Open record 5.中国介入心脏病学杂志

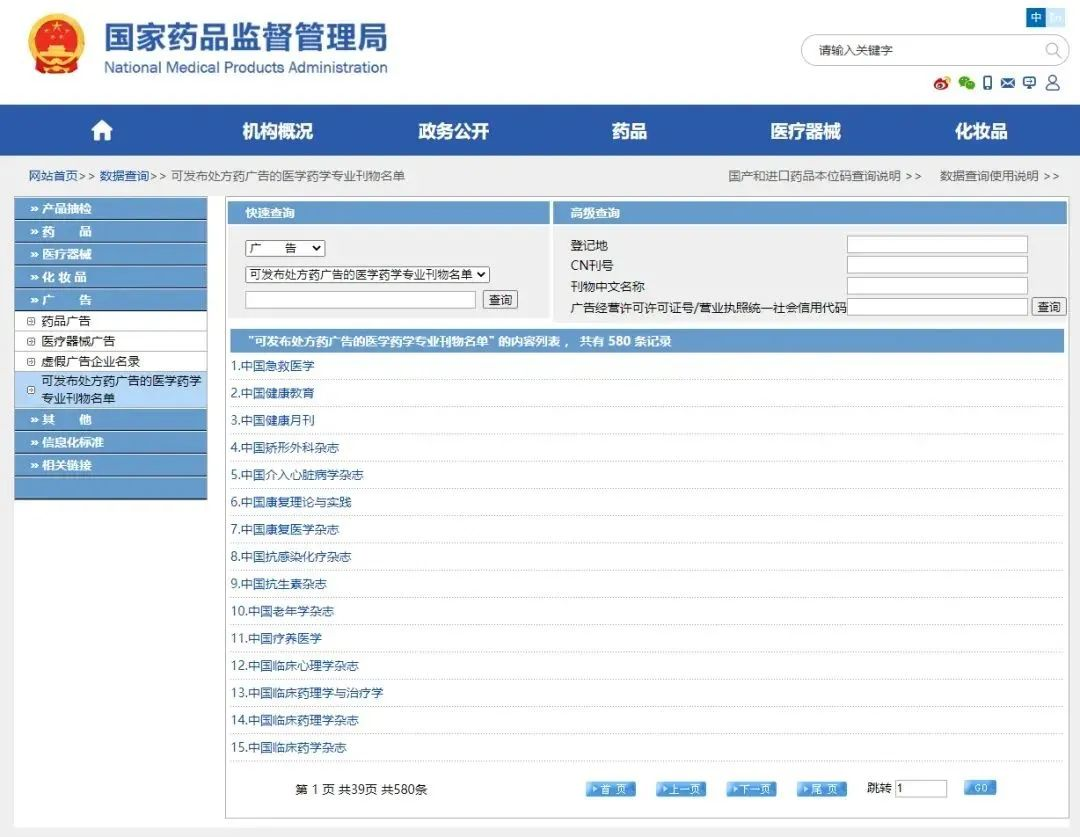click(297, 475)
